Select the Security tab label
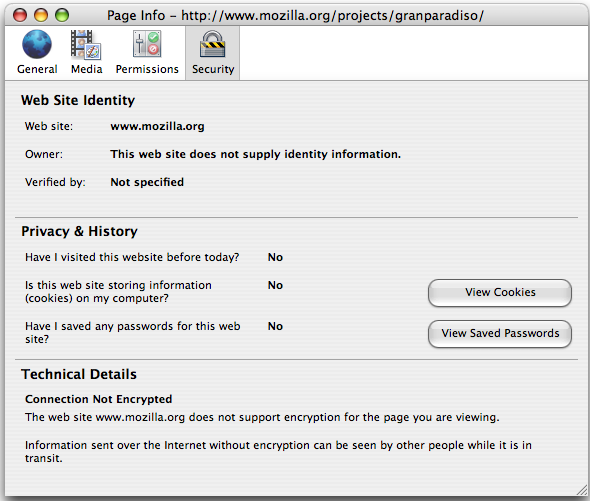 [213, 69]
